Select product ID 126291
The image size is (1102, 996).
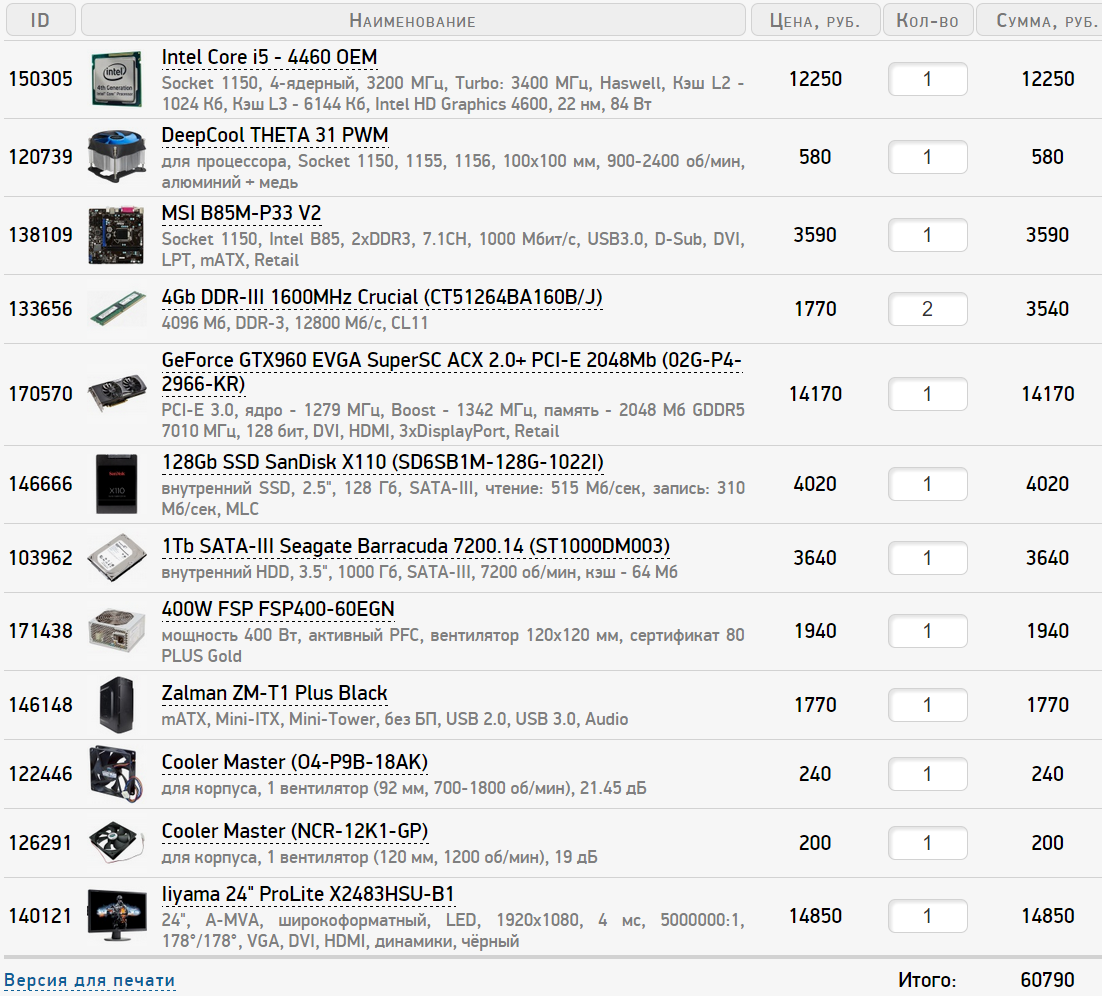[x=41, y=842]
